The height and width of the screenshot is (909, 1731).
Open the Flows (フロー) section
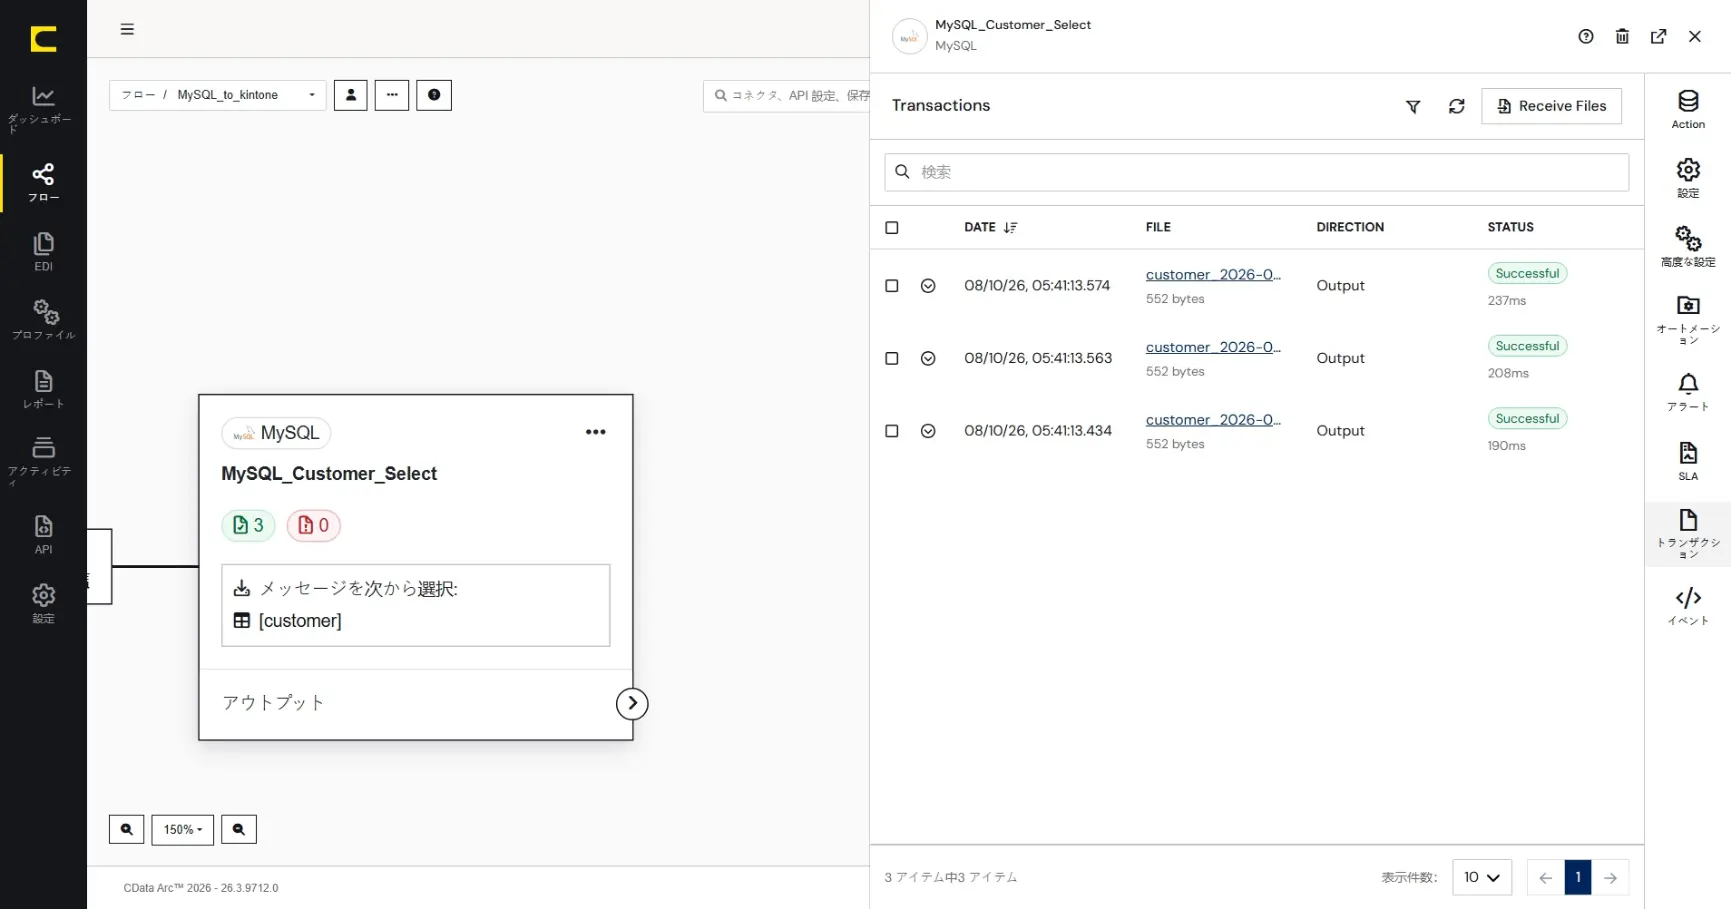pos(43,182)
